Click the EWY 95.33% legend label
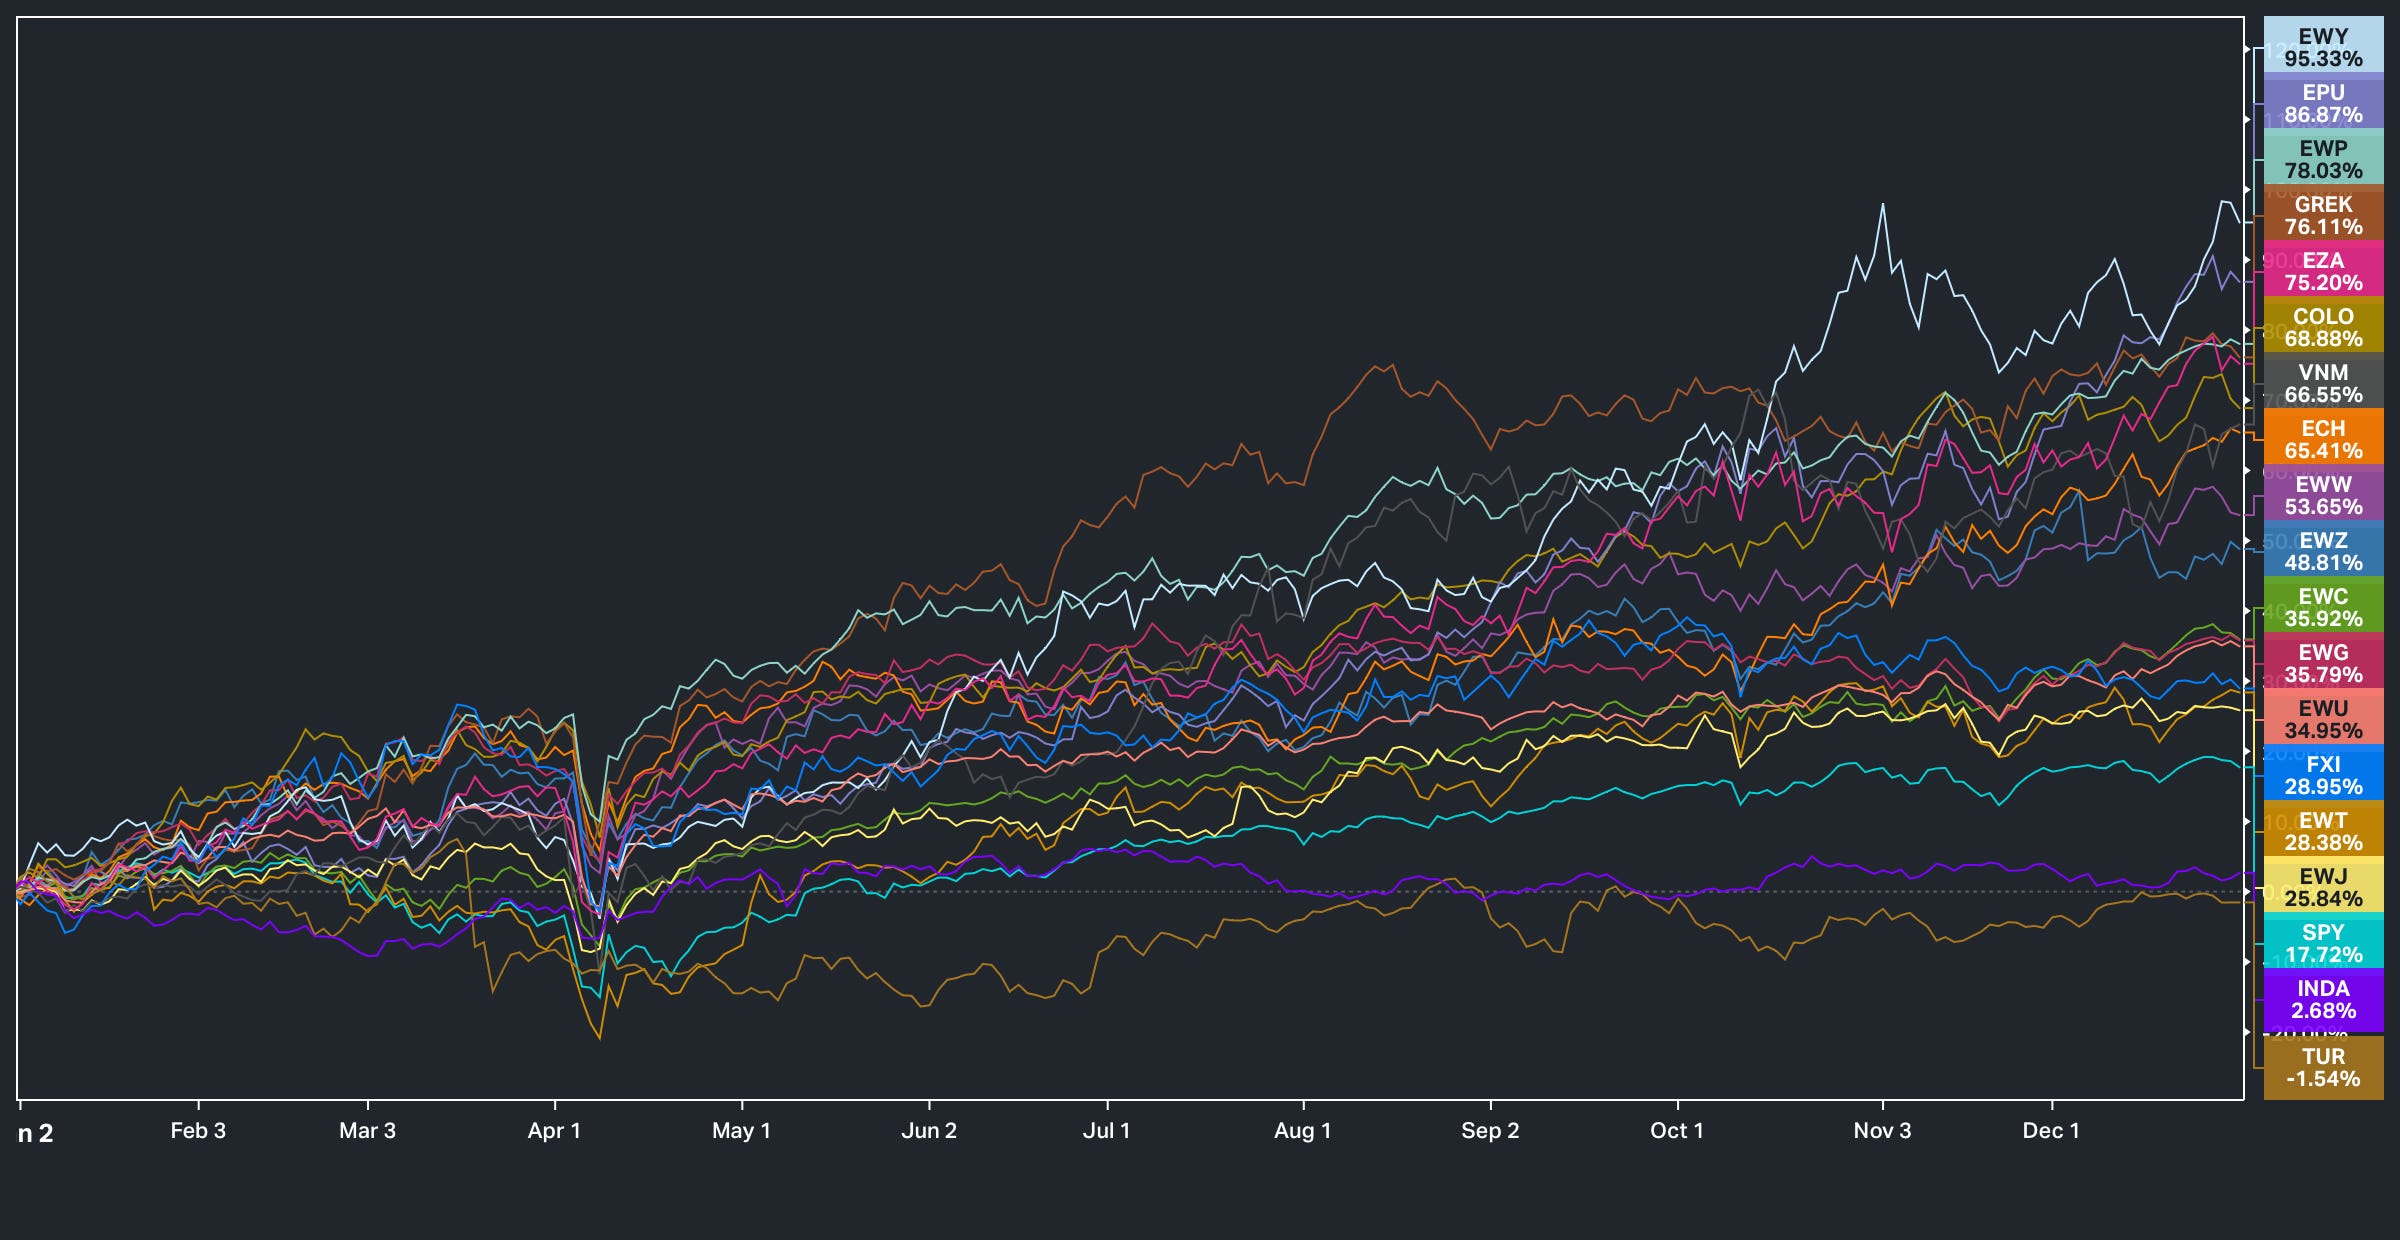Viewport: 2400px width, 1240px height. tap(2322, 47)
